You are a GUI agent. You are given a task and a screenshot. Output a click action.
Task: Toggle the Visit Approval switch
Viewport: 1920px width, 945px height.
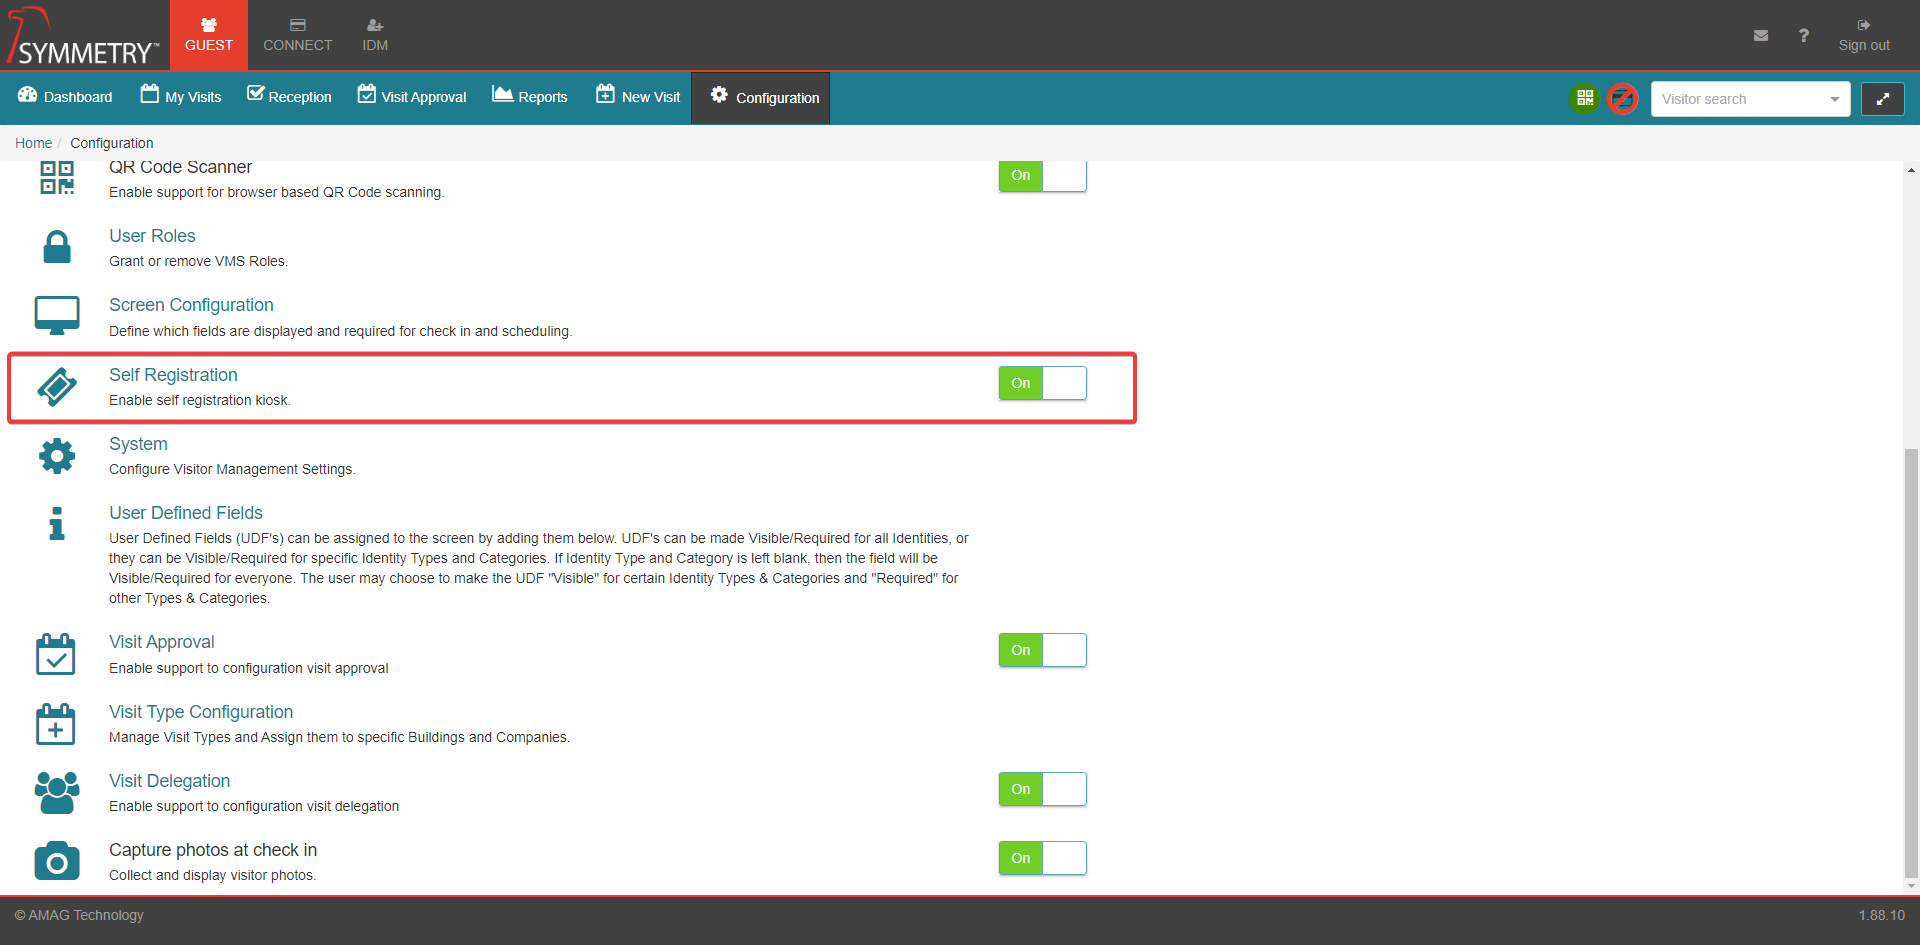pos(1042,650)
